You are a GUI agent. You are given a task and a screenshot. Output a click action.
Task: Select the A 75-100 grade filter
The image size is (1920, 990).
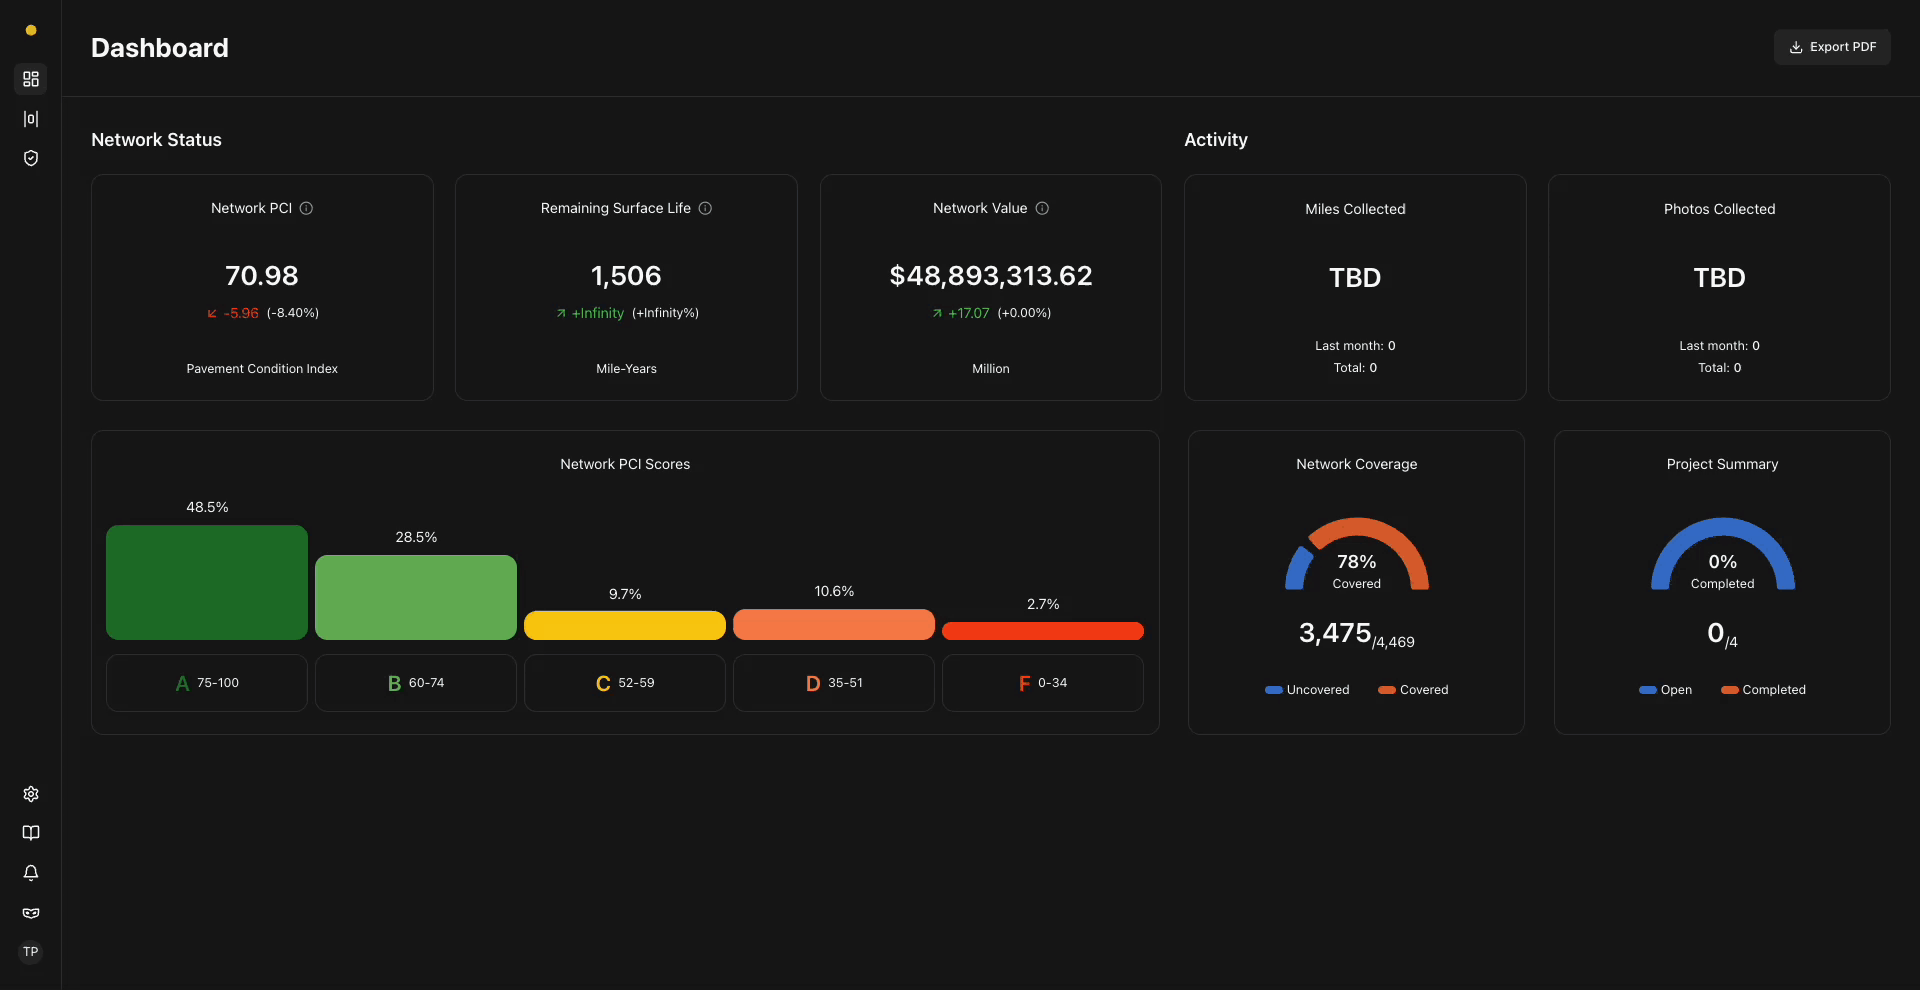[205, 683]
